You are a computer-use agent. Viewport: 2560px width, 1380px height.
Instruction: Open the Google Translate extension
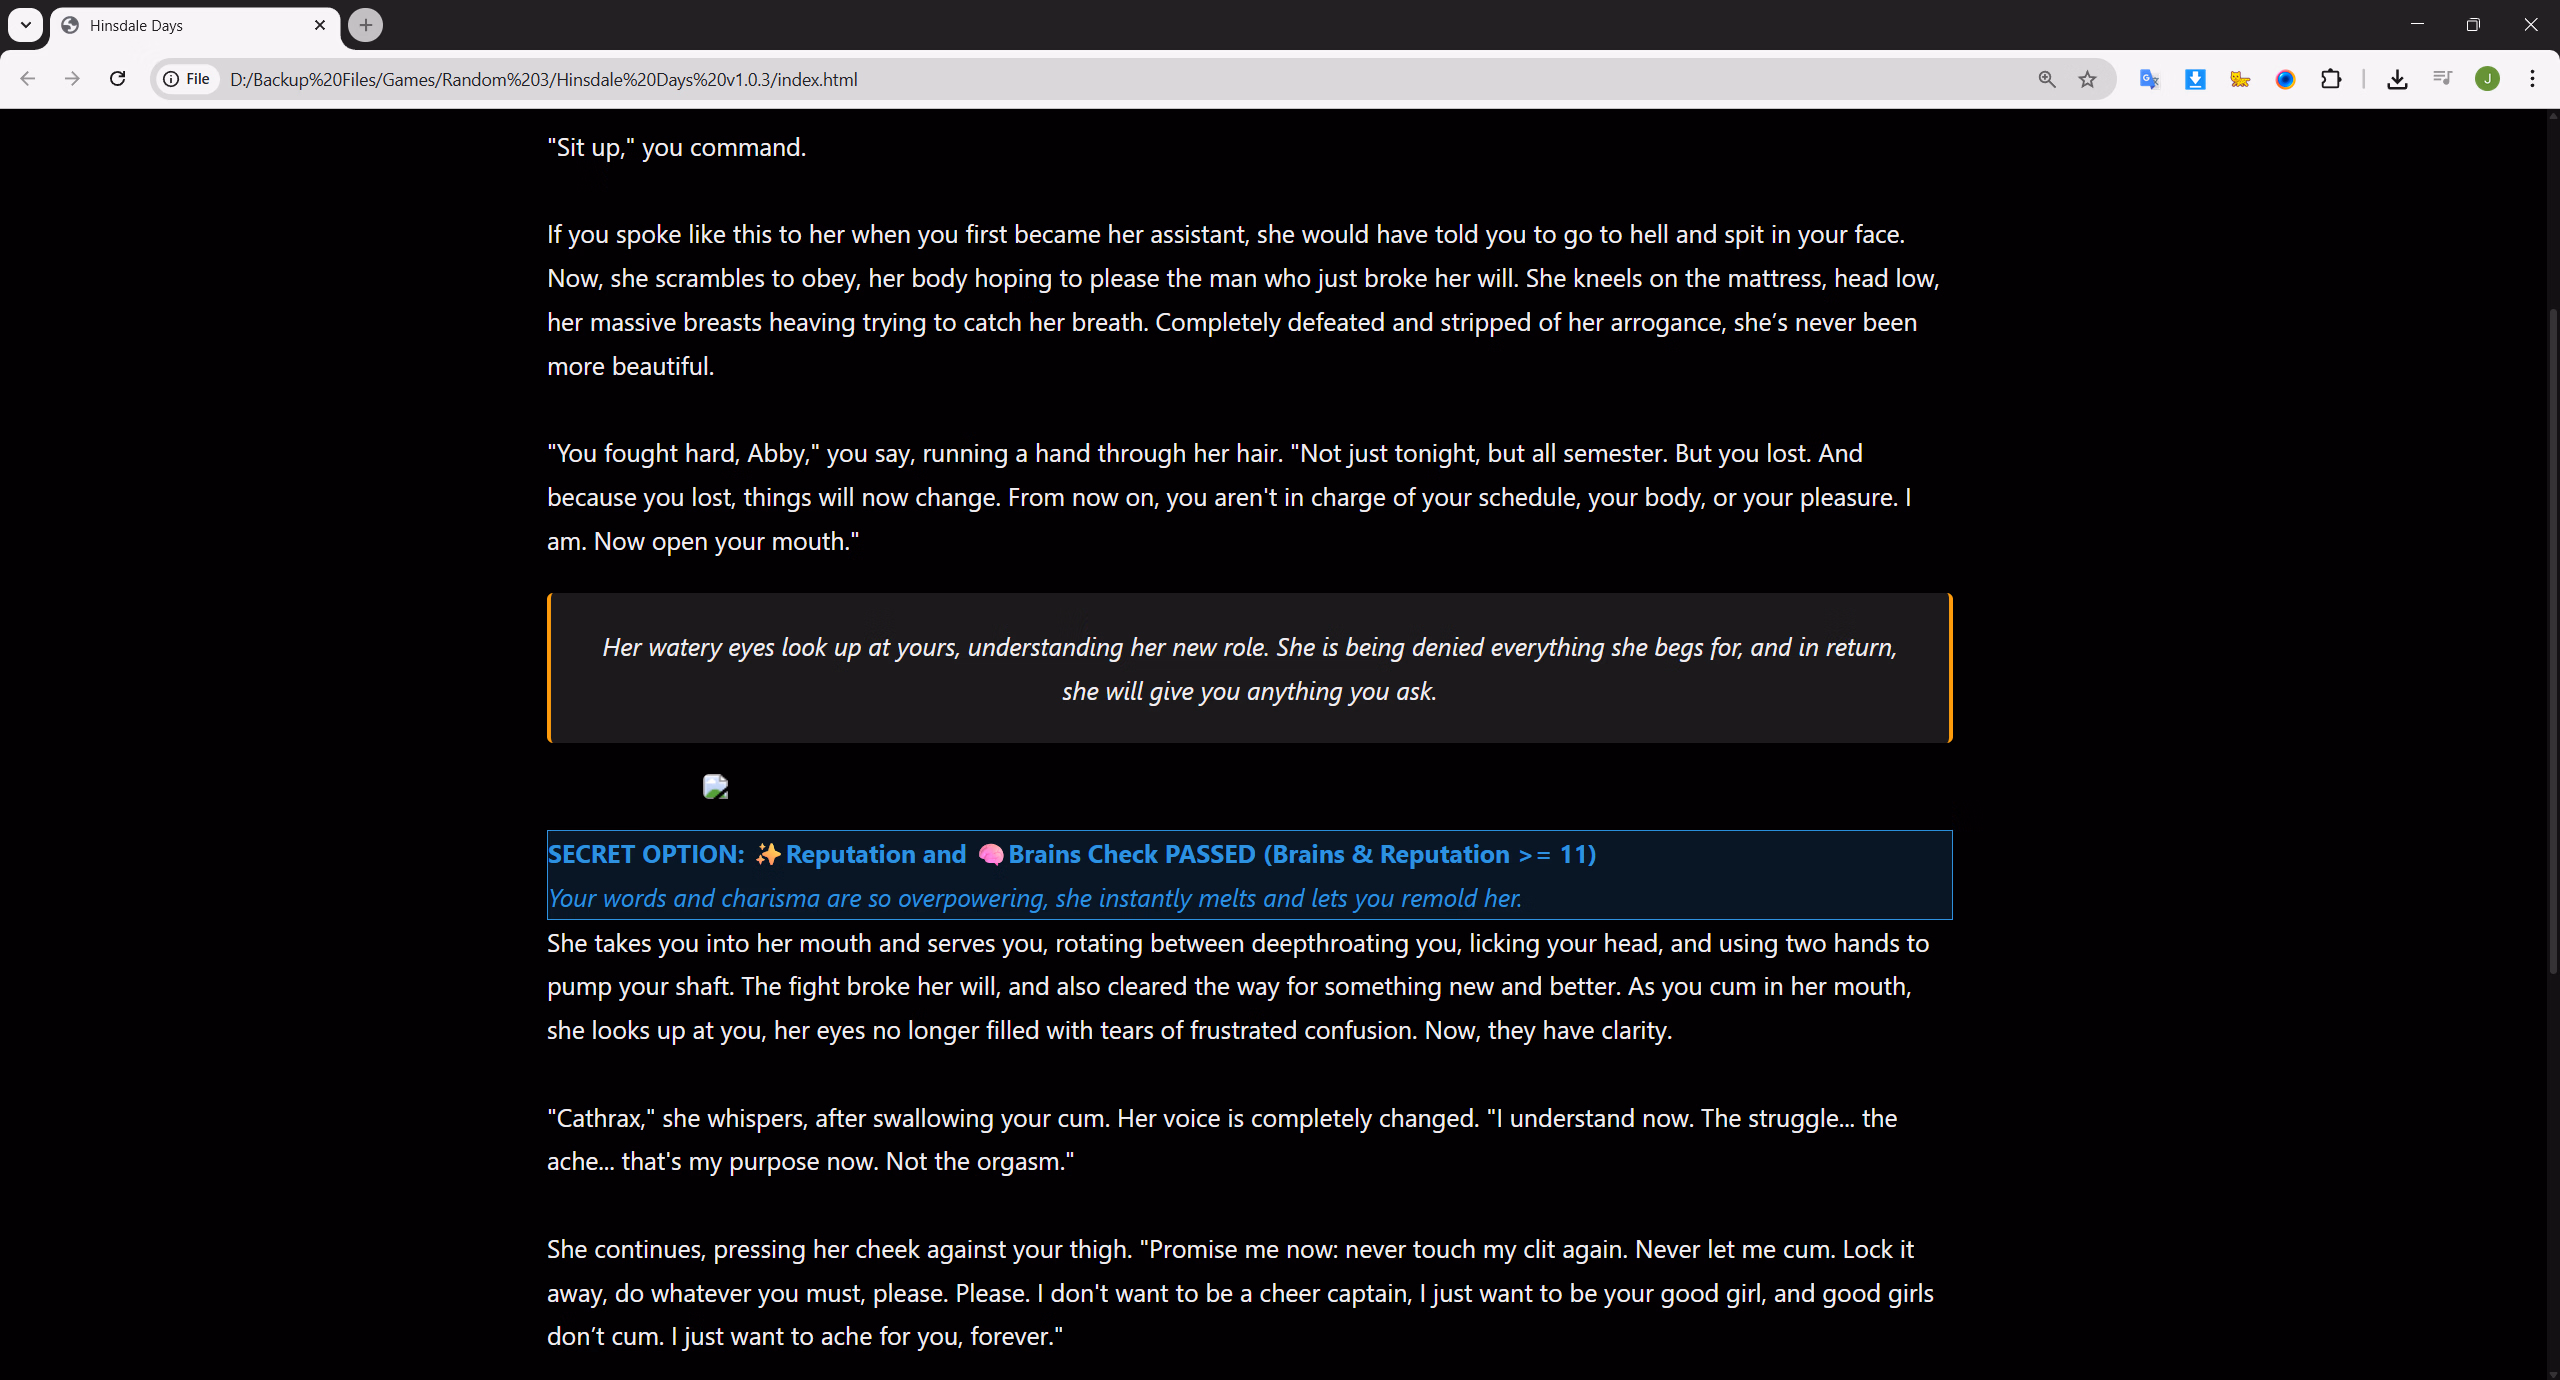(x=2149, y=79)
